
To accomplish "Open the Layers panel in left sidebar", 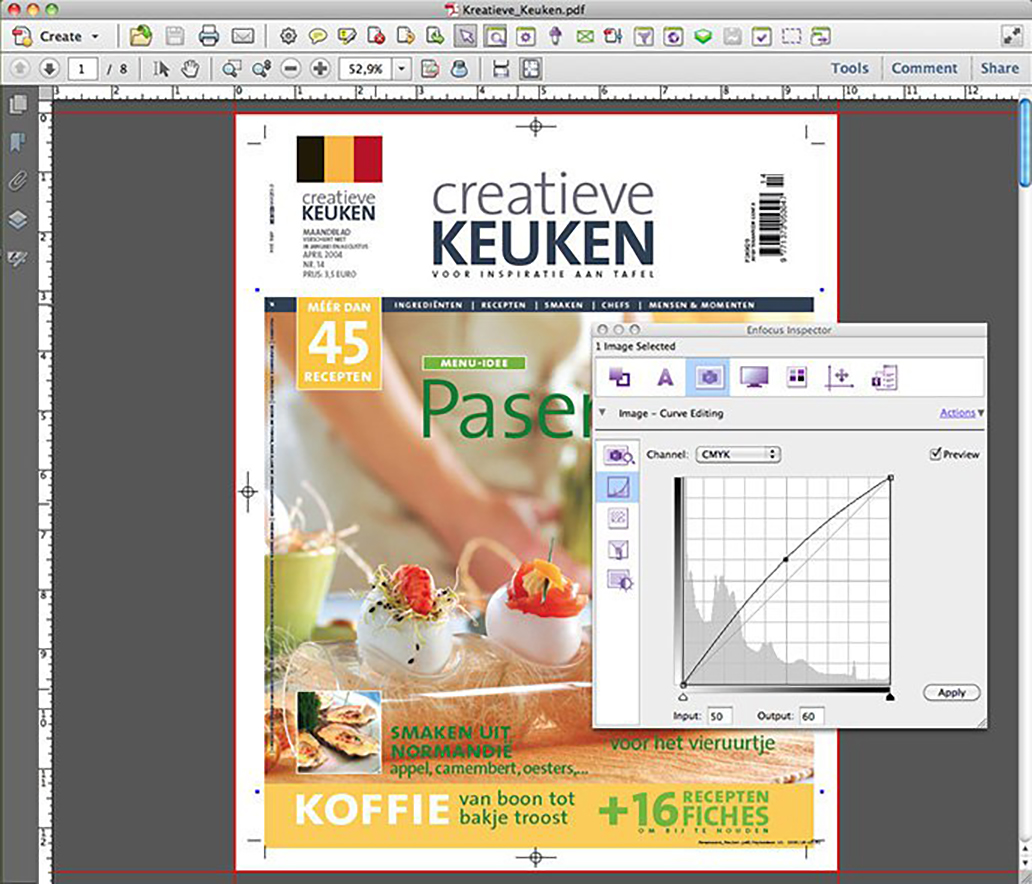I will click(x=17, y=221).
